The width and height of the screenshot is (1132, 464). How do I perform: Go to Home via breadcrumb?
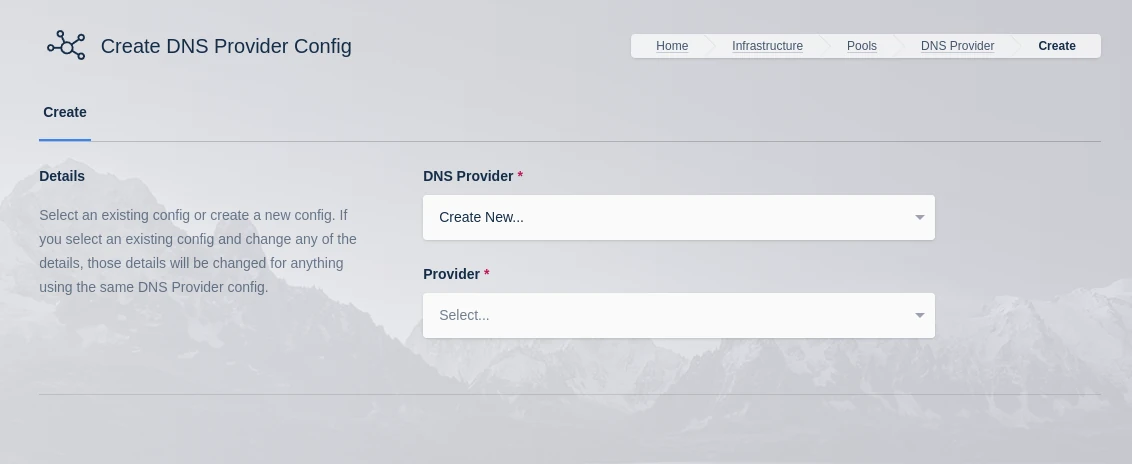click(672, 46)
